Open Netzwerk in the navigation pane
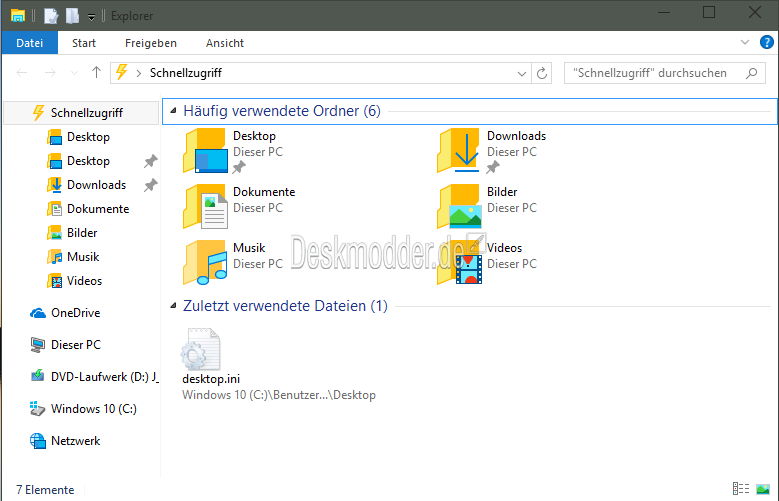This screenshot has width=779, height=501. [76, 441]
